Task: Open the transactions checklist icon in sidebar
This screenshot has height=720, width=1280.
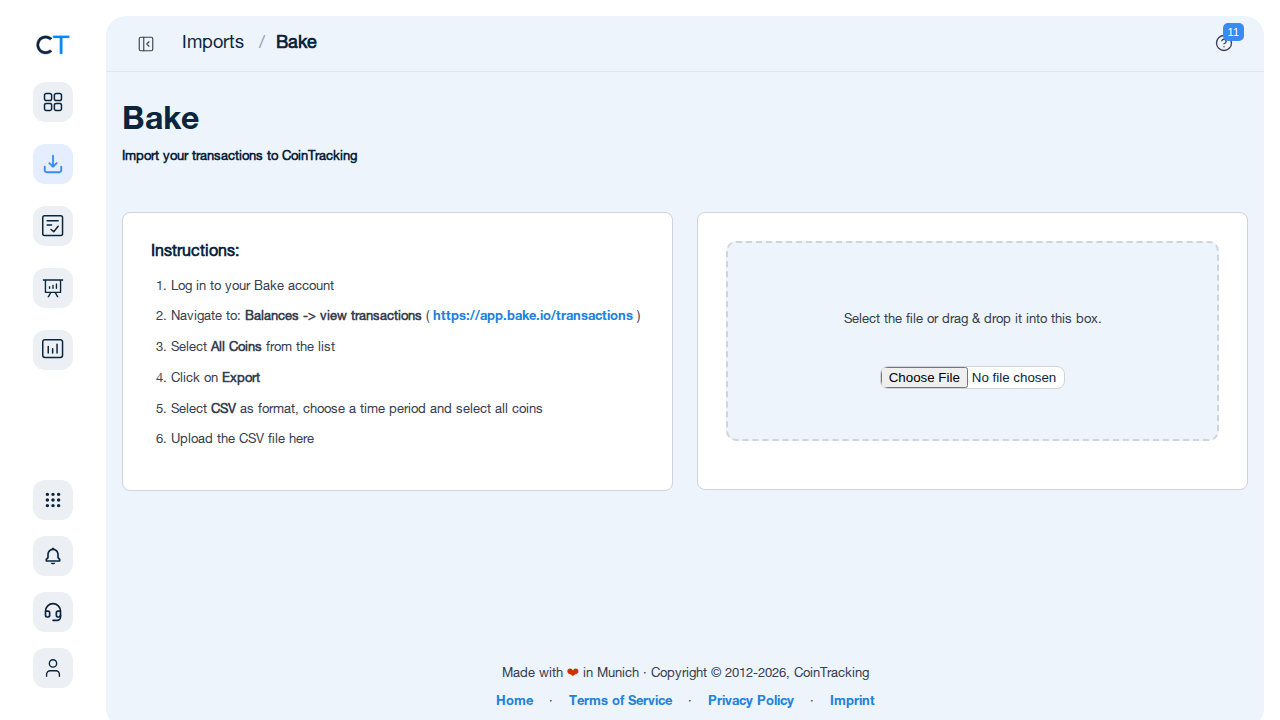Action: pos(53,226)
